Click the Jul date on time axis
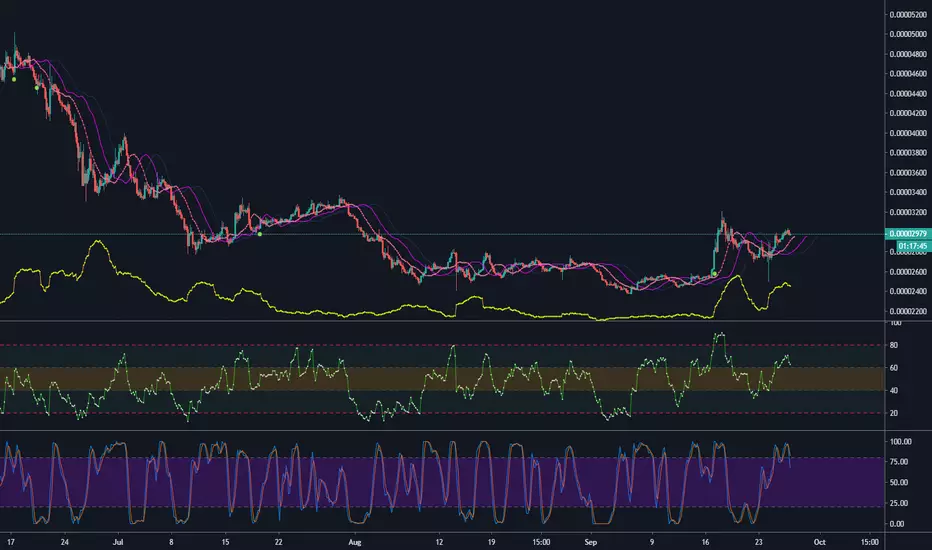932x550 pixels. pyautogui.click(x=118, y=542)
